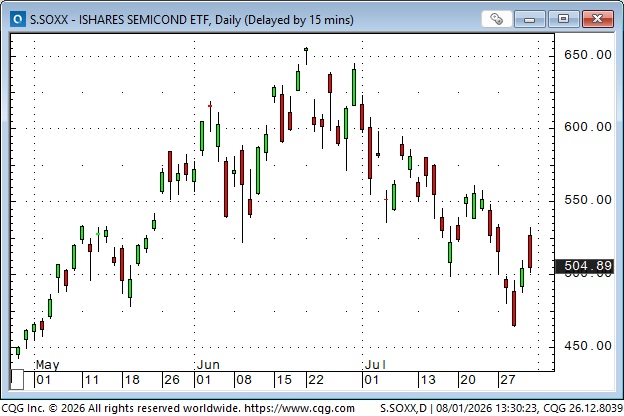Click the date label 22 in June
Viewport: 624px width, 416px height.
point(316,380)
